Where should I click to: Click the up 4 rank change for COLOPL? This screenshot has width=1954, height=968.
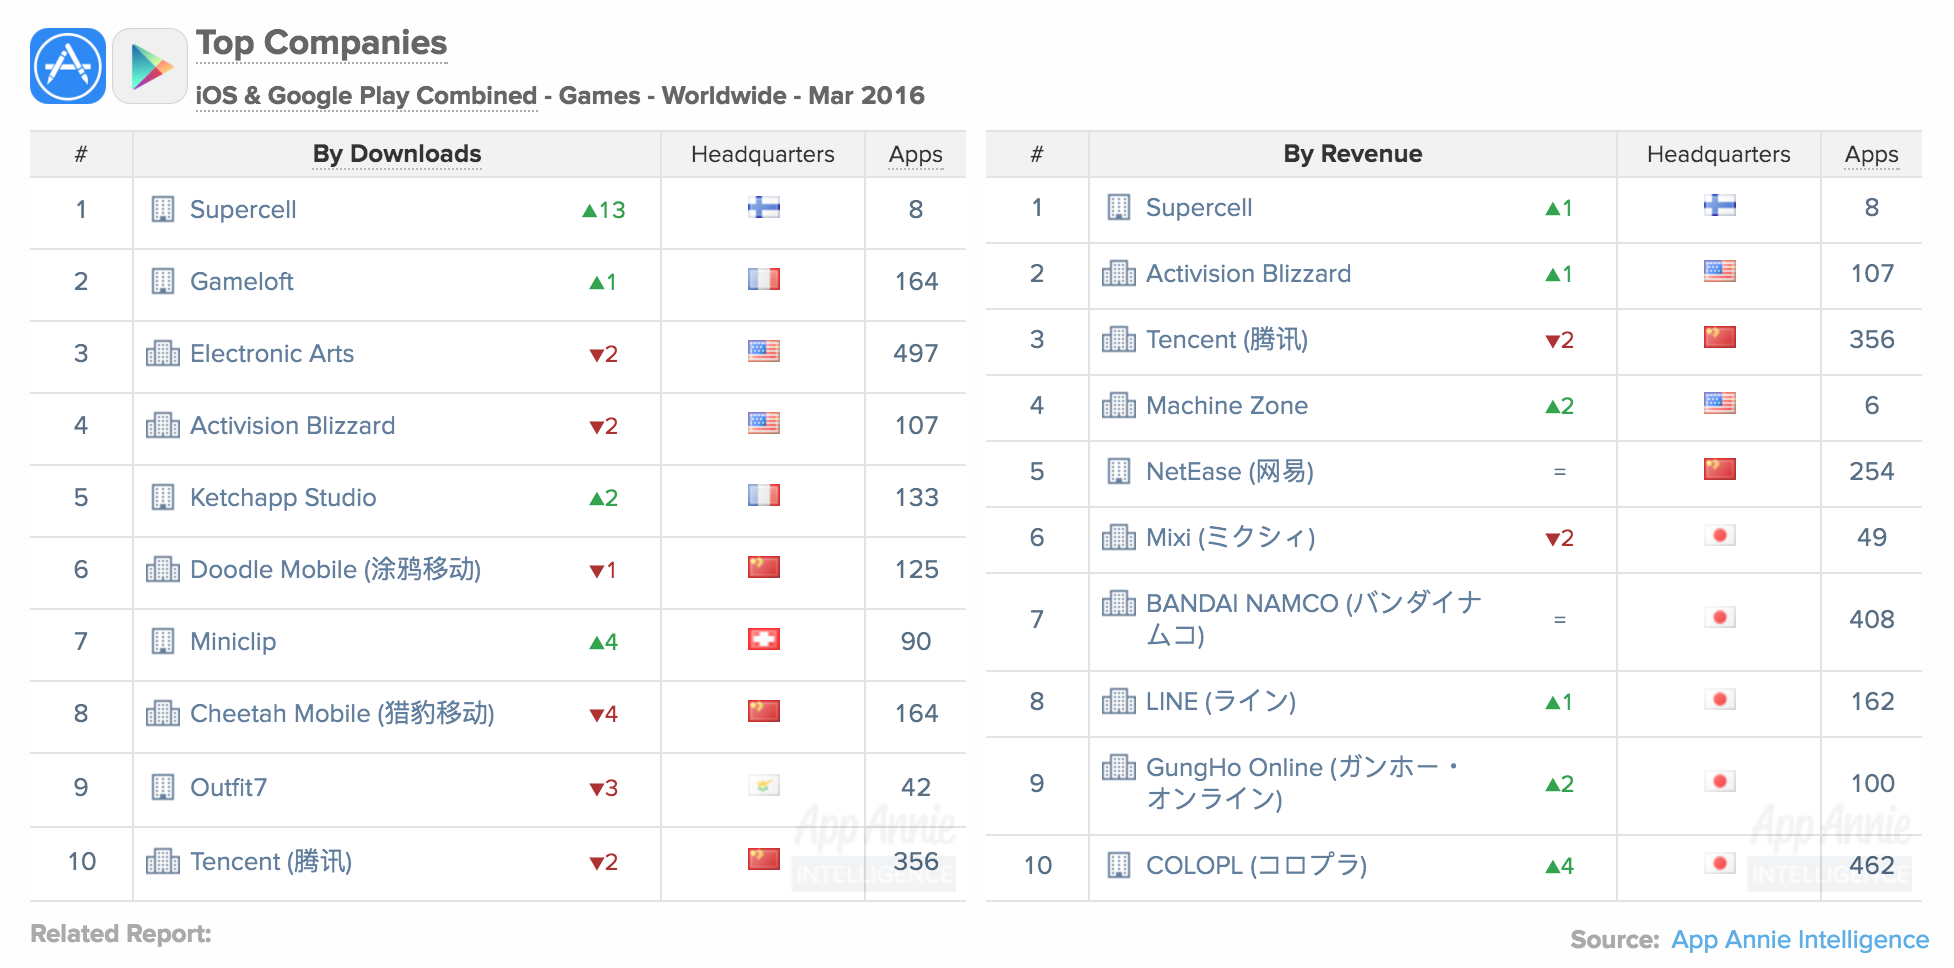point(1559,866)
